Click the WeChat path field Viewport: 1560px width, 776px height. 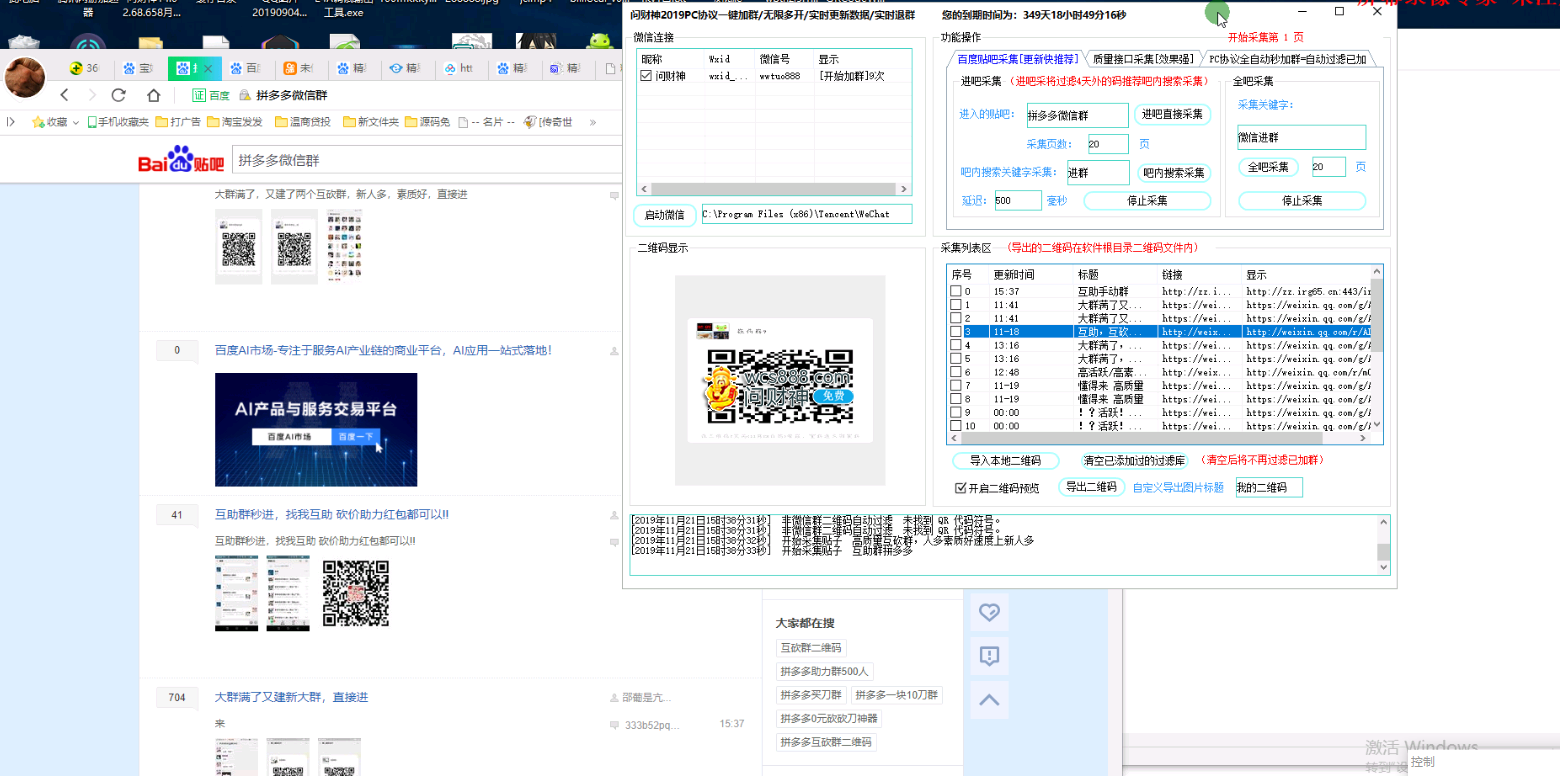pos(806,214)
